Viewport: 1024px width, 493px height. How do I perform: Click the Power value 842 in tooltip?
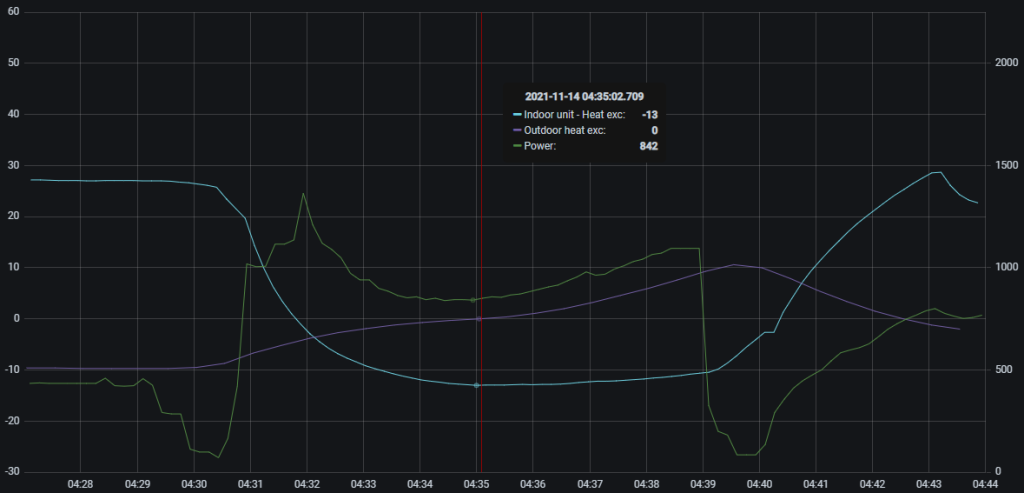tap(648, 147)
